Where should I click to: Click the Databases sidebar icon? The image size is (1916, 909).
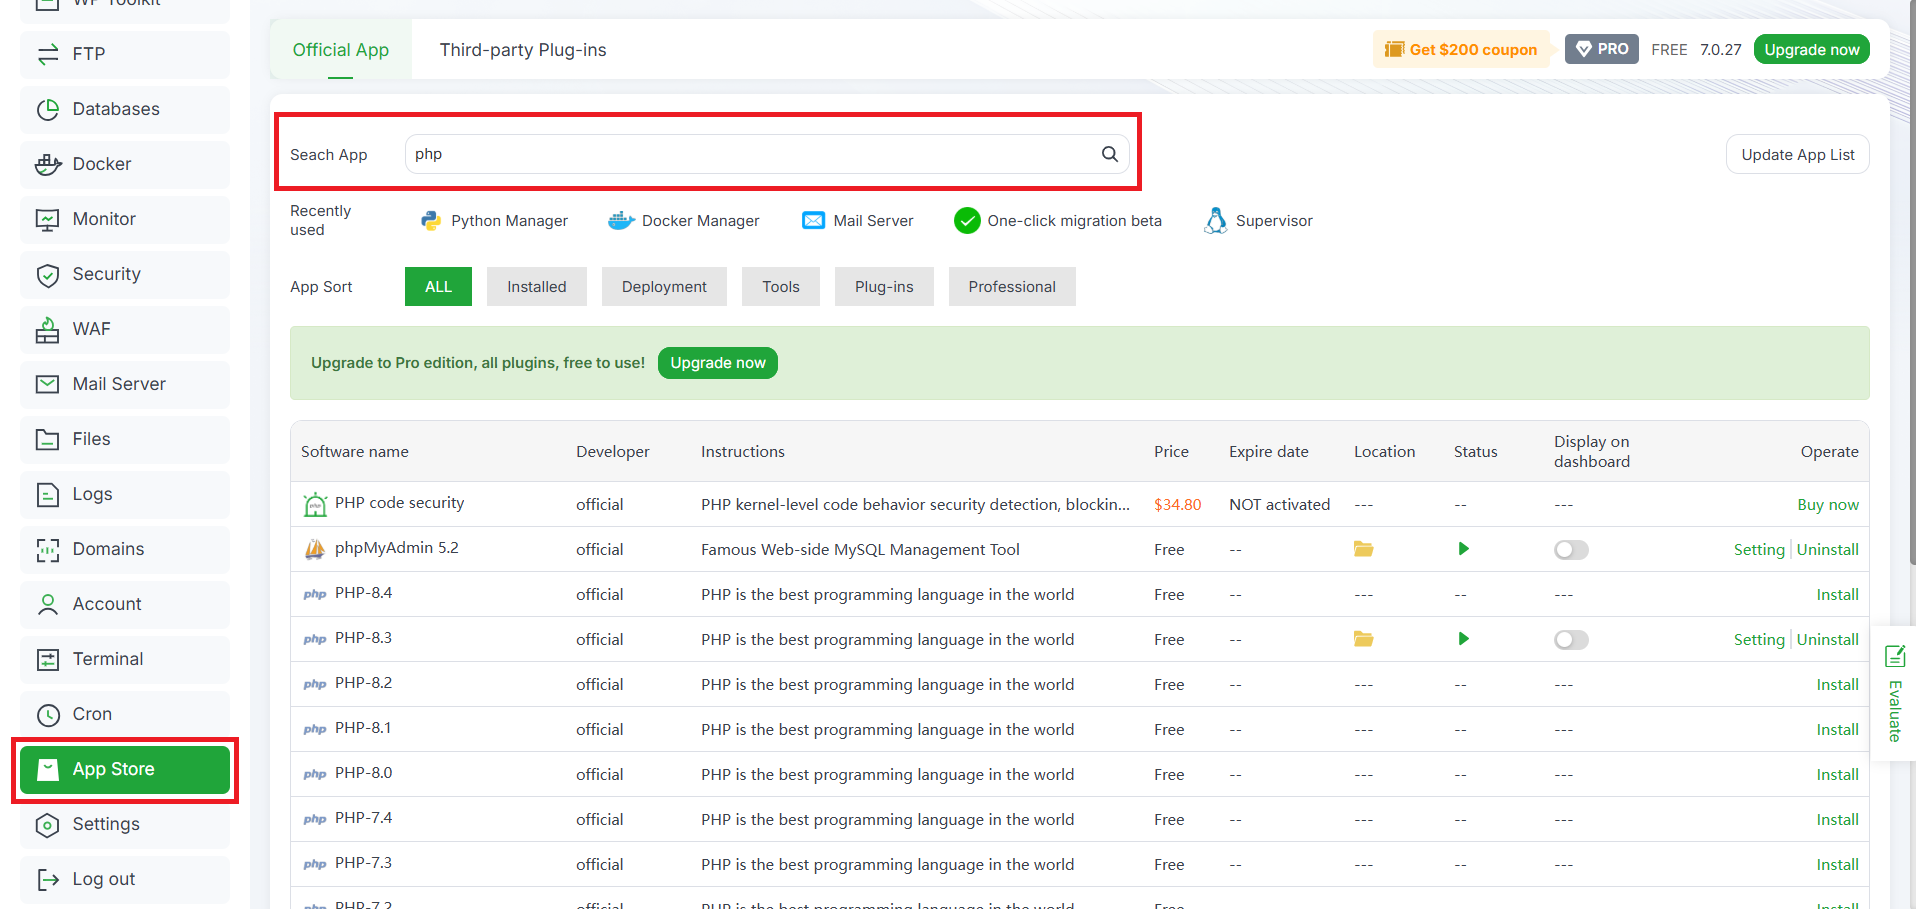48,109
